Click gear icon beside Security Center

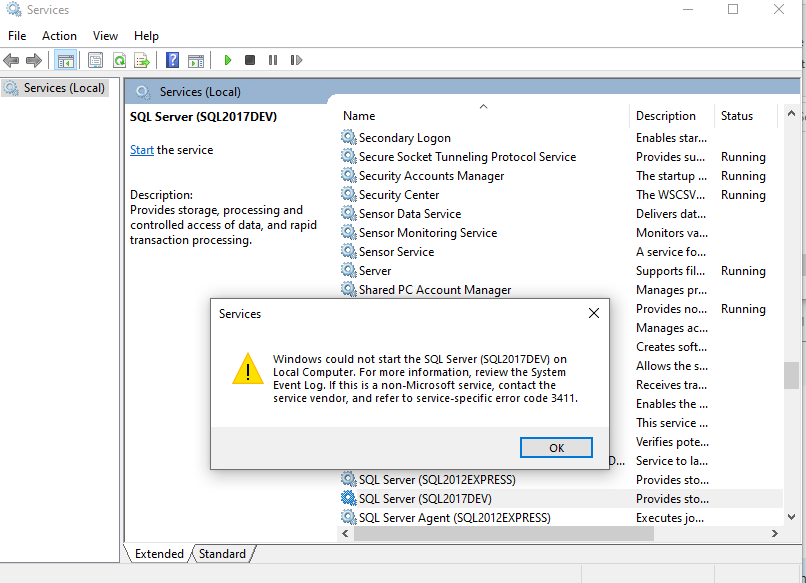349,194
